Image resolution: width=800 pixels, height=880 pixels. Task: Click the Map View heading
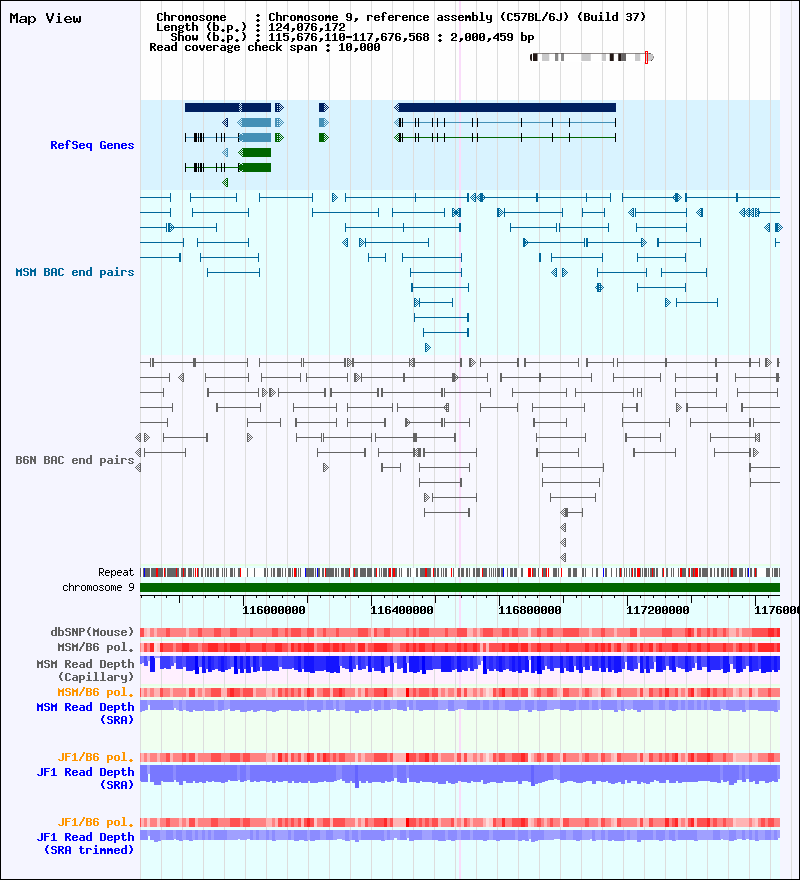[45, 19]
